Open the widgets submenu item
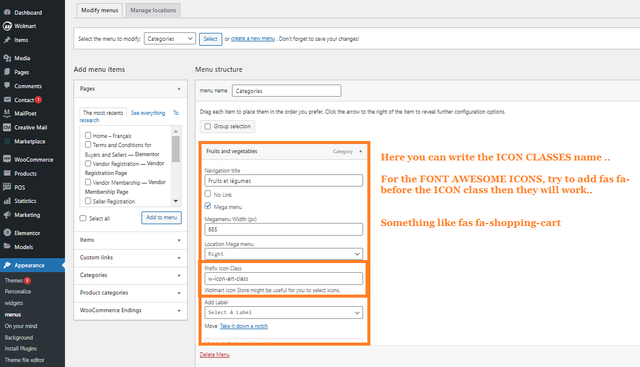640x367 pixels. coord(14,303)
